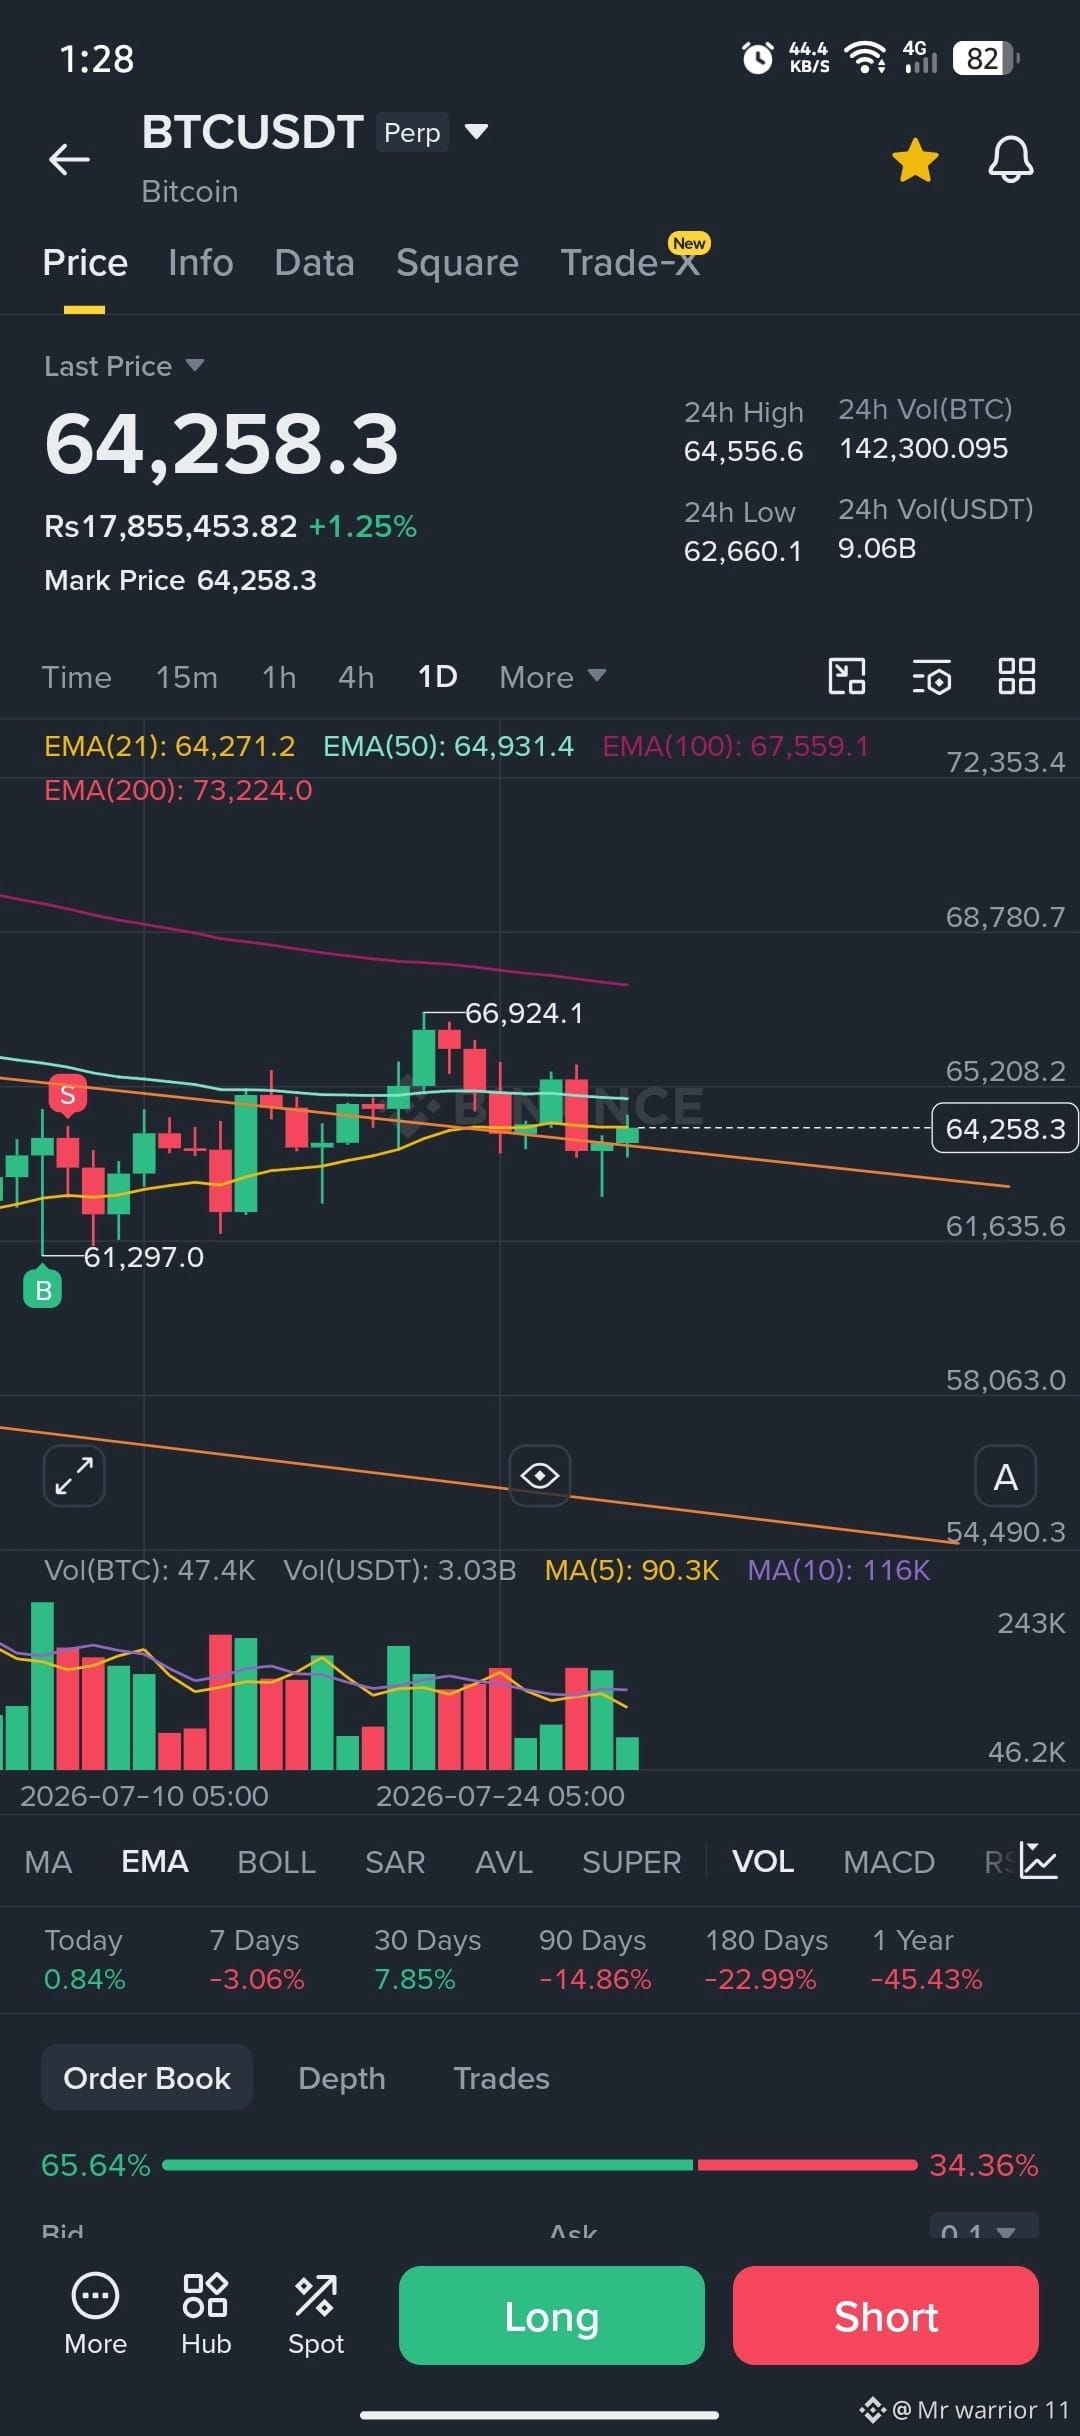1080x2436 pixels.
Task: Tap the Mark Price 64,258.3 text
Action: click(181, 580)
